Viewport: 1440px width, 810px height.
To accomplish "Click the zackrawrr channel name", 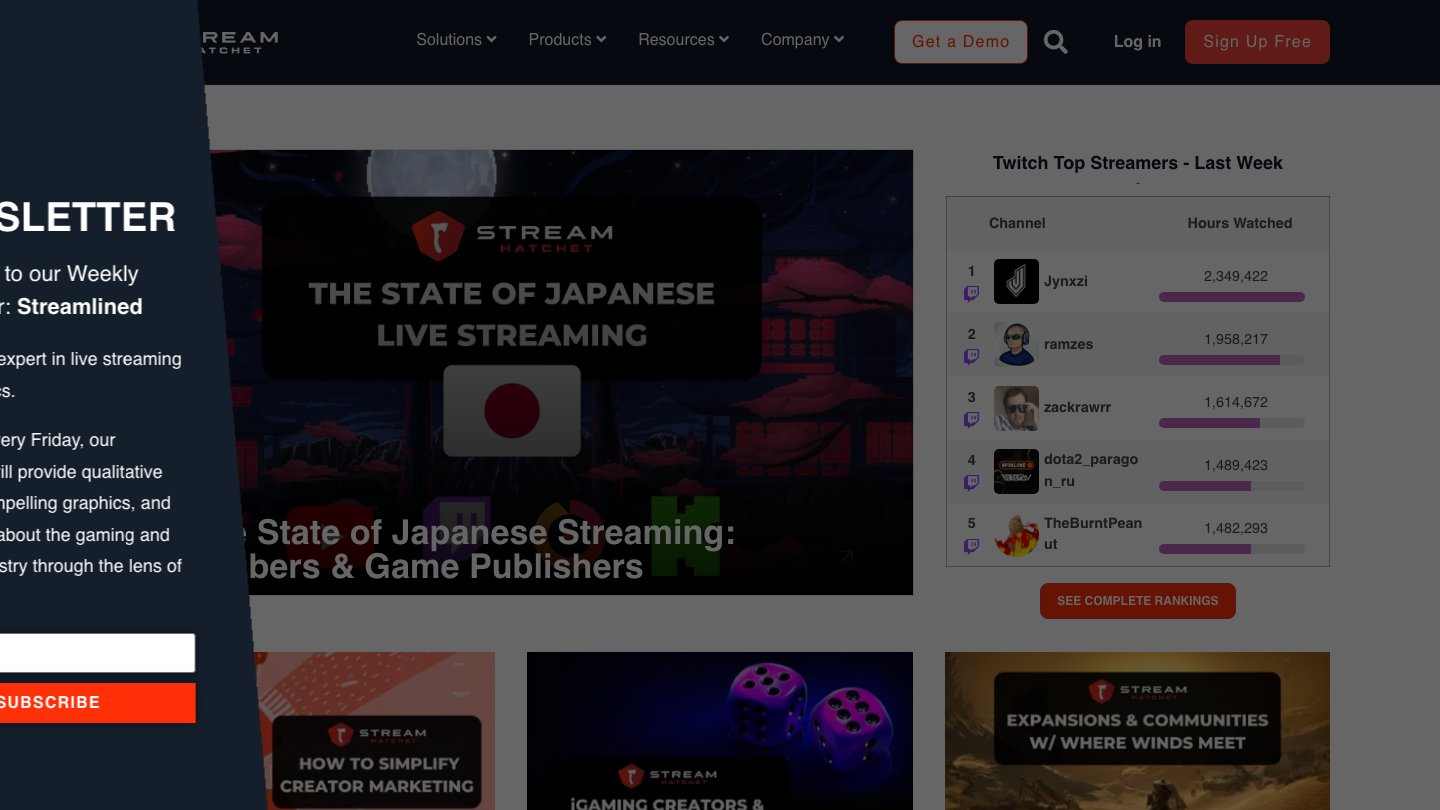I will pyautogui.click(x=1078, y=407).
